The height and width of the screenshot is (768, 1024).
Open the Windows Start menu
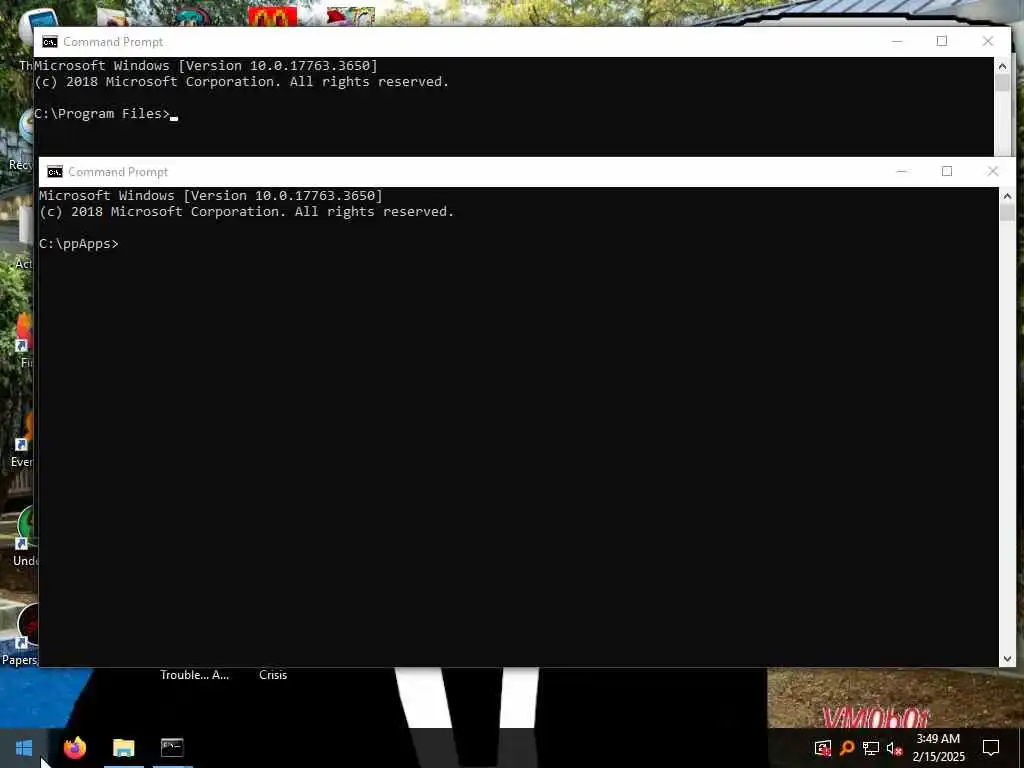pos(24,747)
